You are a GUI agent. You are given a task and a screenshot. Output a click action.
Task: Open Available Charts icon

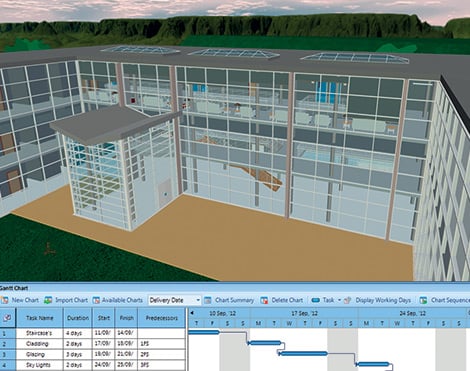pyautogui.click(x=96, y=300)
